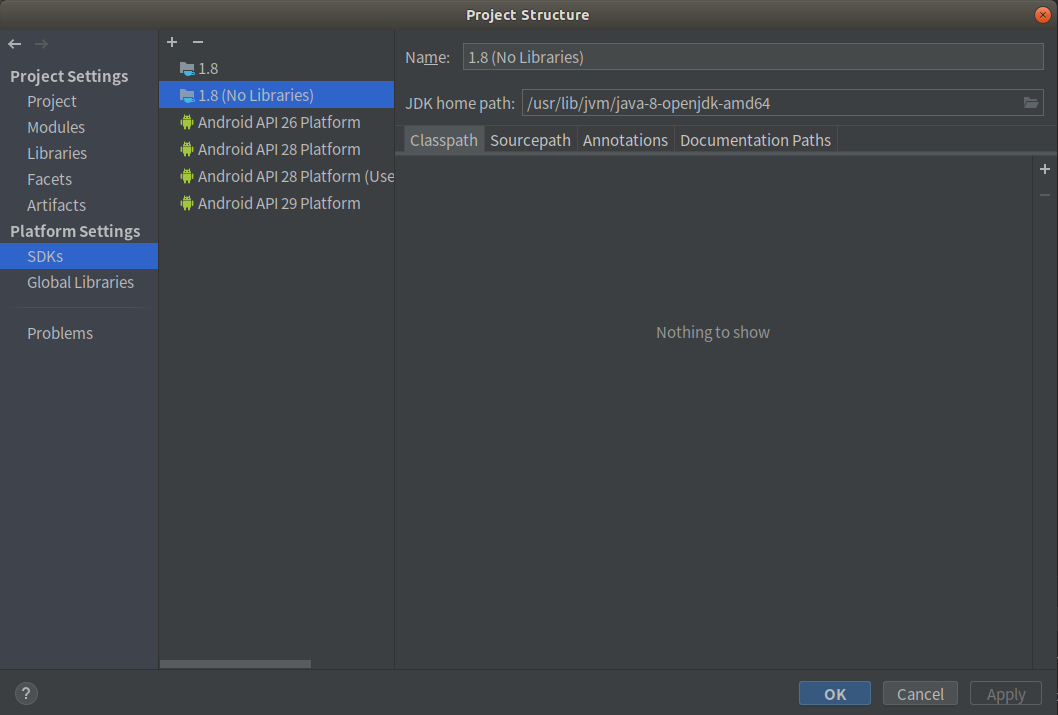Click the Cancel button
The height and width of the screenshot is (715, 1058).
(x=919, y=693)
